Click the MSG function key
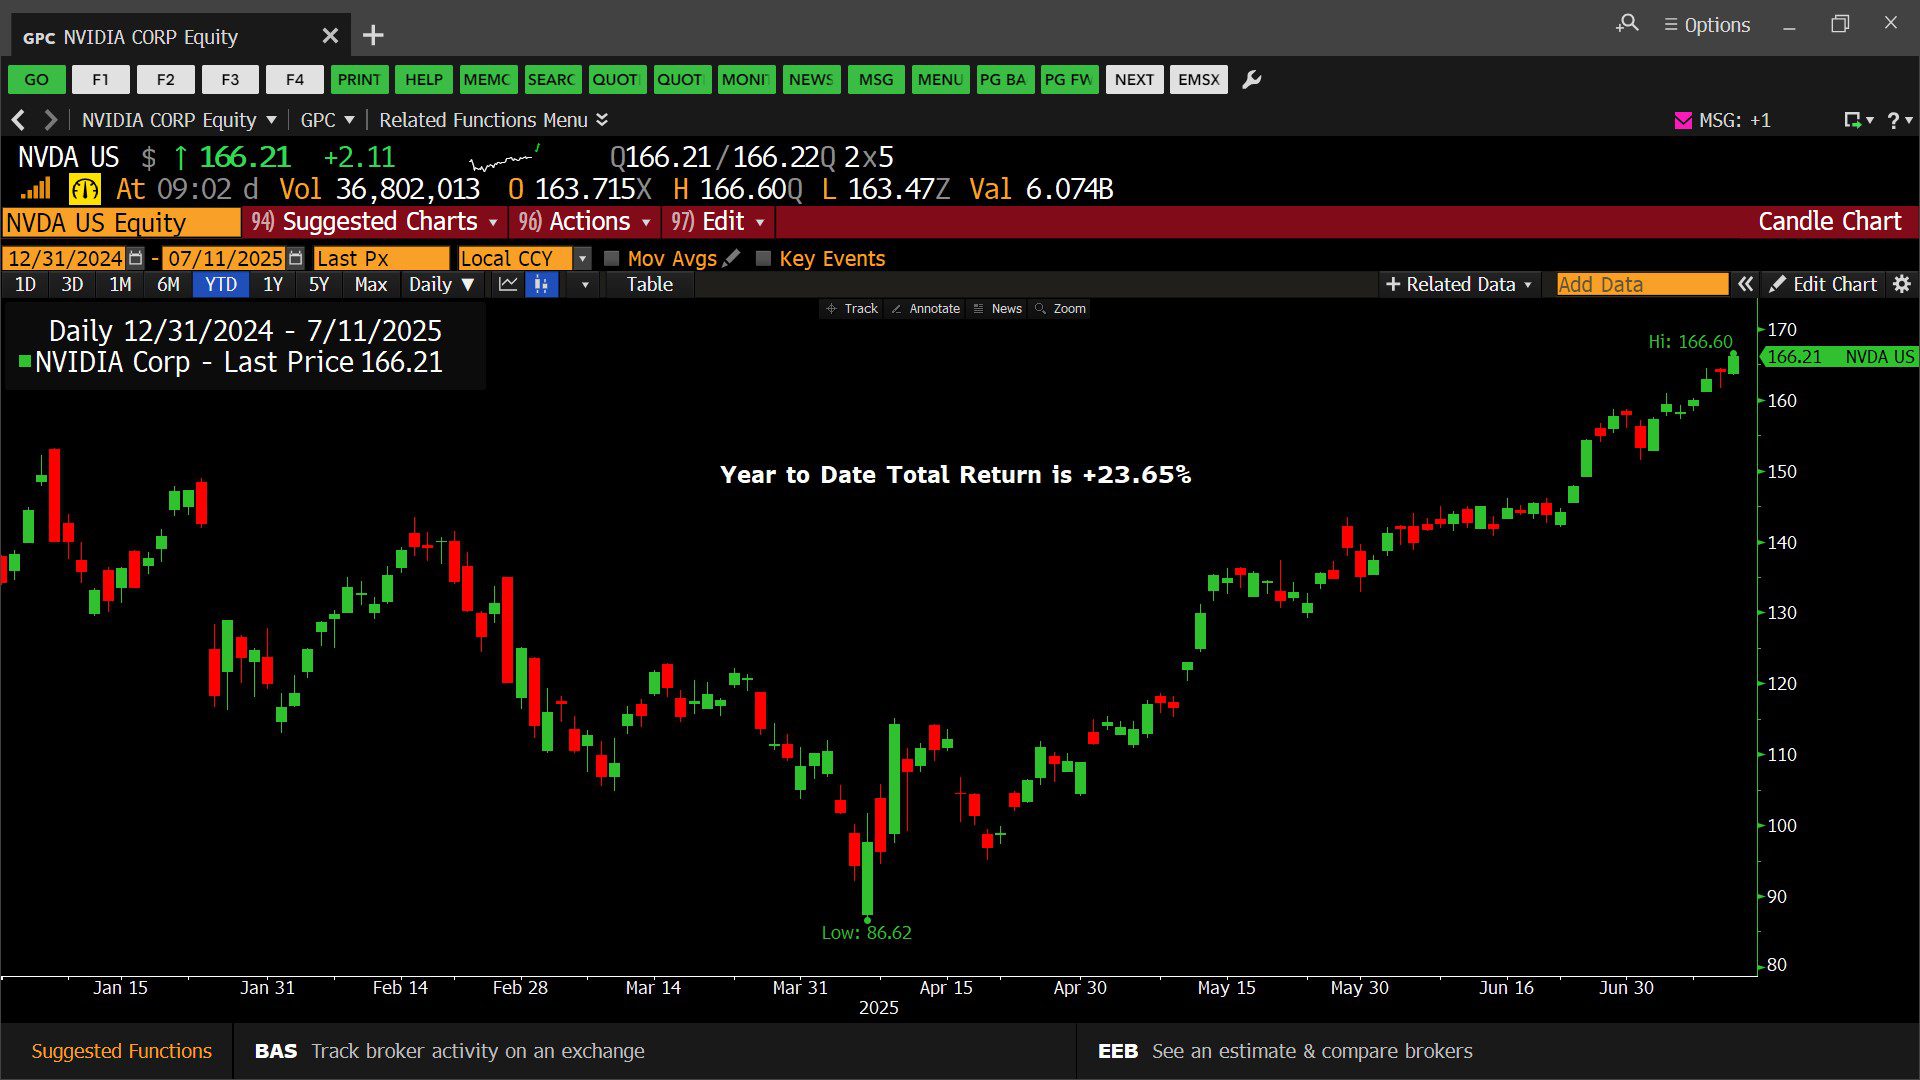 coord(876,79)
